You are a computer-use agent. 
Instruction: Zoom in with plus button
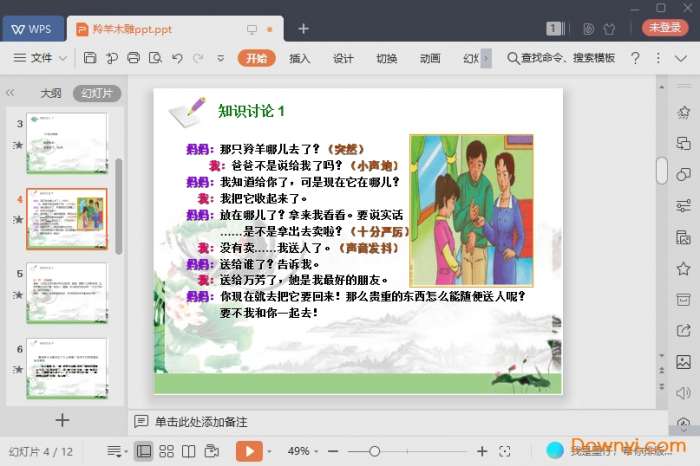click(482, 451)
